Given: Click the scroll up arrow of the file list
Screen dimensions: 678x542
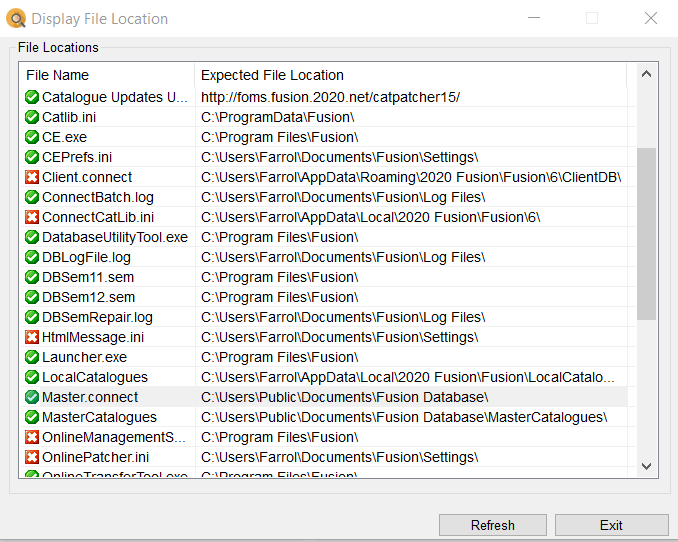Looking at the screenshot, I should tap(646, 74).
